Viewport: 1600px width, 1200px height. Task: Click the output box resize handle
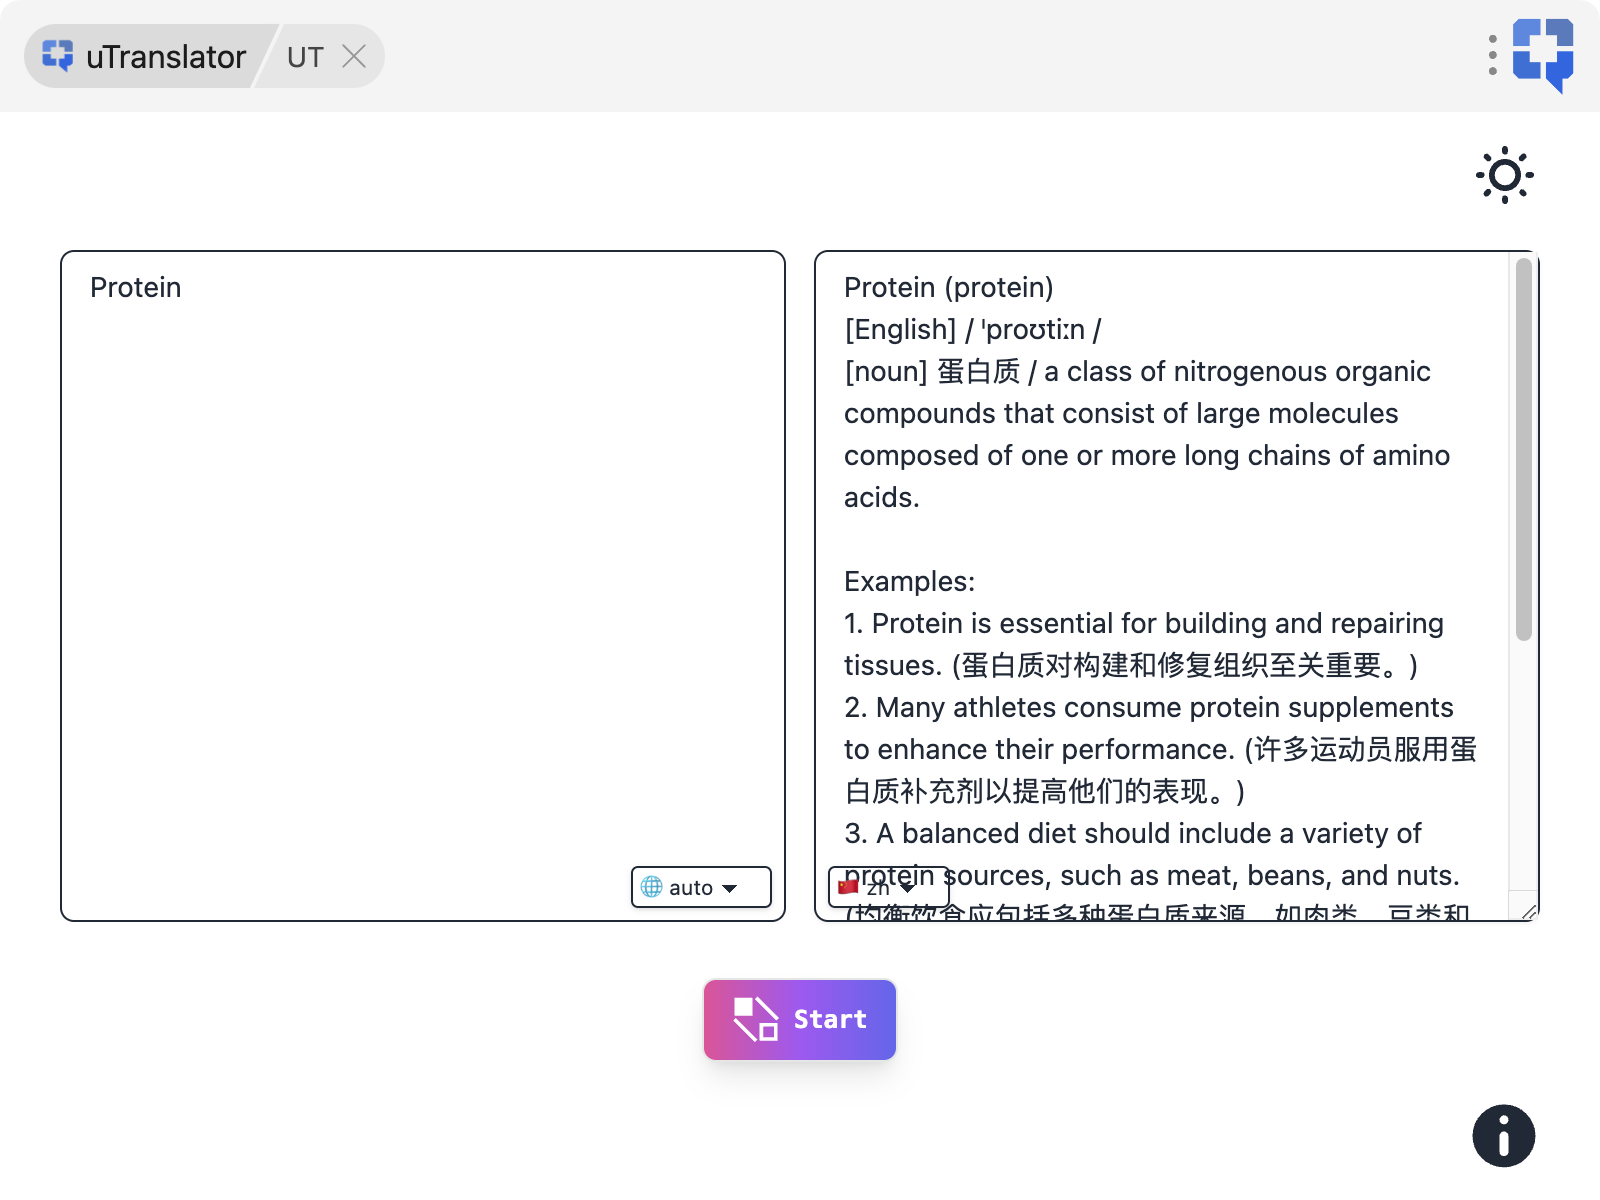coord(1528,911)
